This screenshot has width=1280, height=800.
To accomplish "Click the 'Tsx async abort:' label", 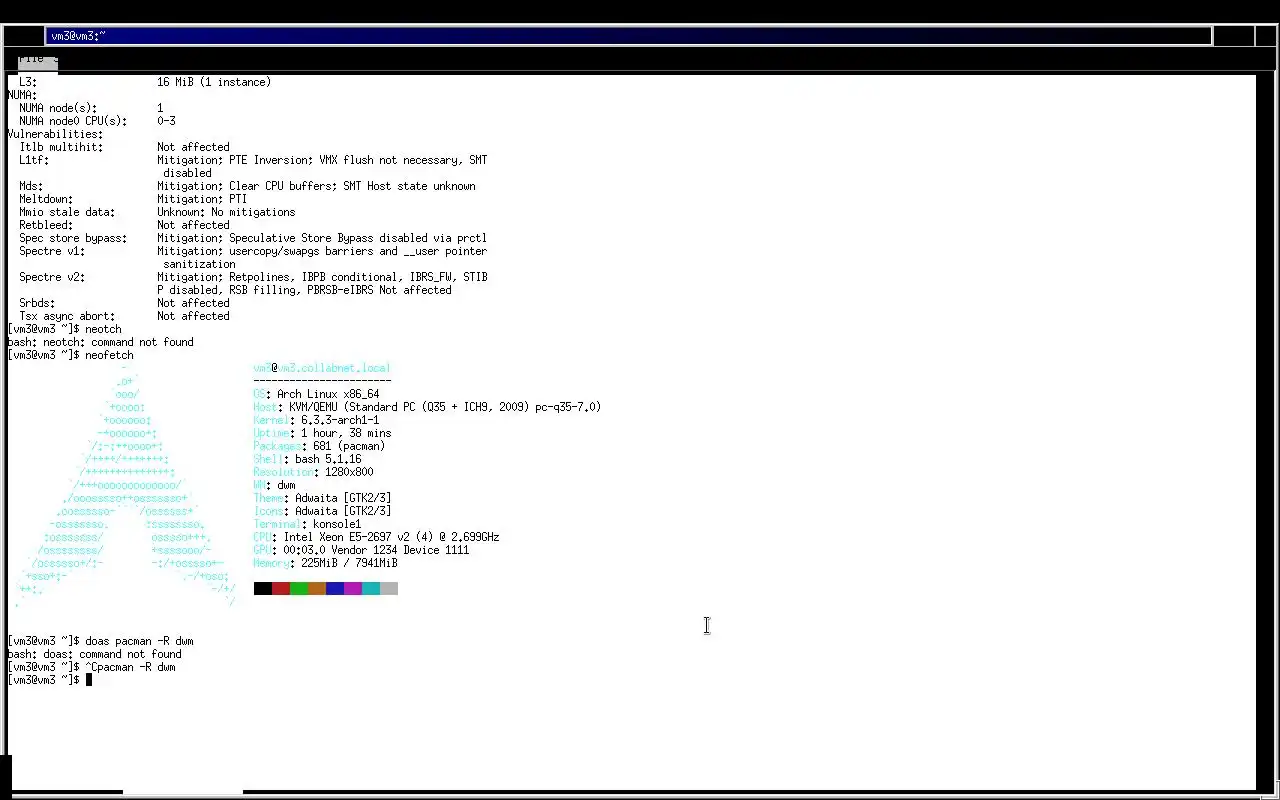I will pyautogui.click(x=67, y=316).
